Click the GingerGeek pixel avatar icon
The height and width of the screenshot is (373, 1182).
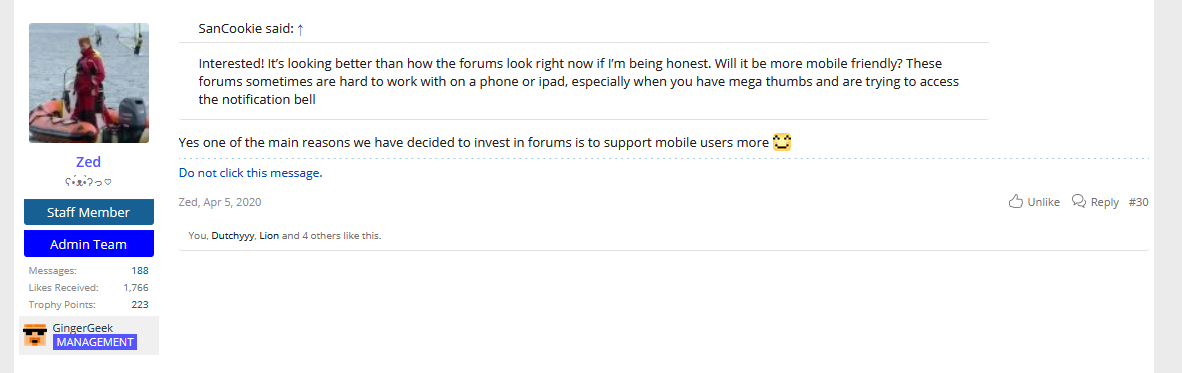pyautogui.click(x=35, y=335)
